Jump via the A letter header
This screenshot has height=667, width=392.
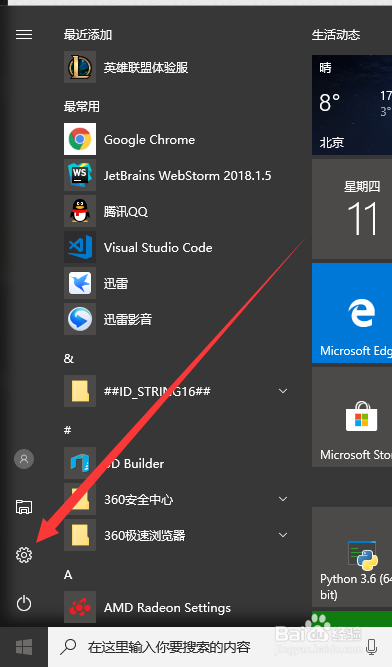coord(68,575)
